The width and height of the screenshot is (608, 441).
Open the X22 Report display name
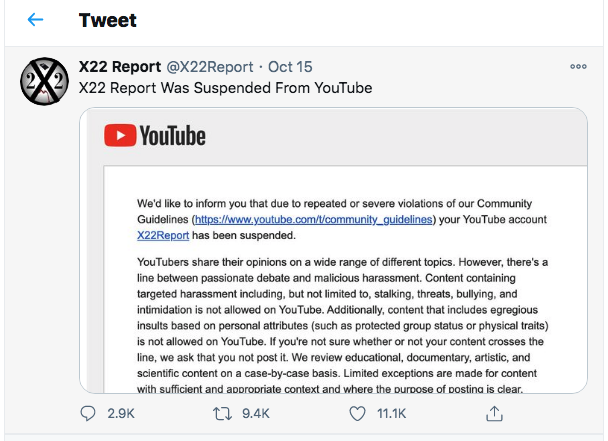pyautogui.click(x=120, y=67)
